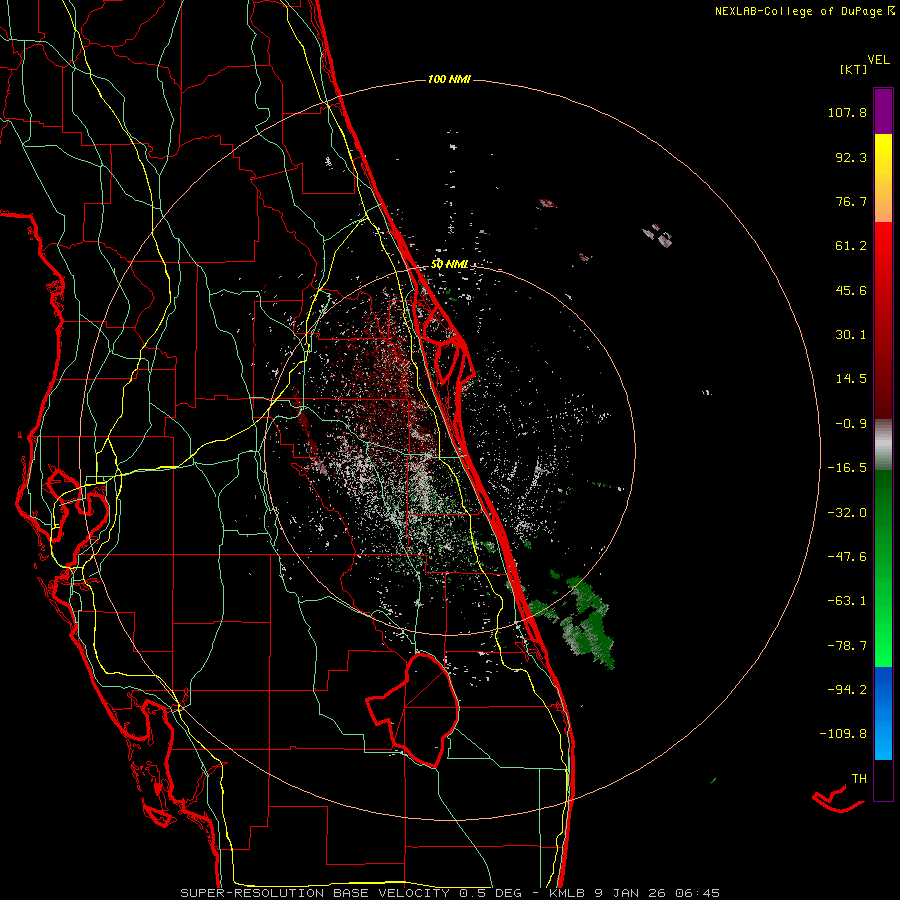Click the 14.5 velocity scale value
This screenshot has width=900, height=900.
(x=851, y=379)
